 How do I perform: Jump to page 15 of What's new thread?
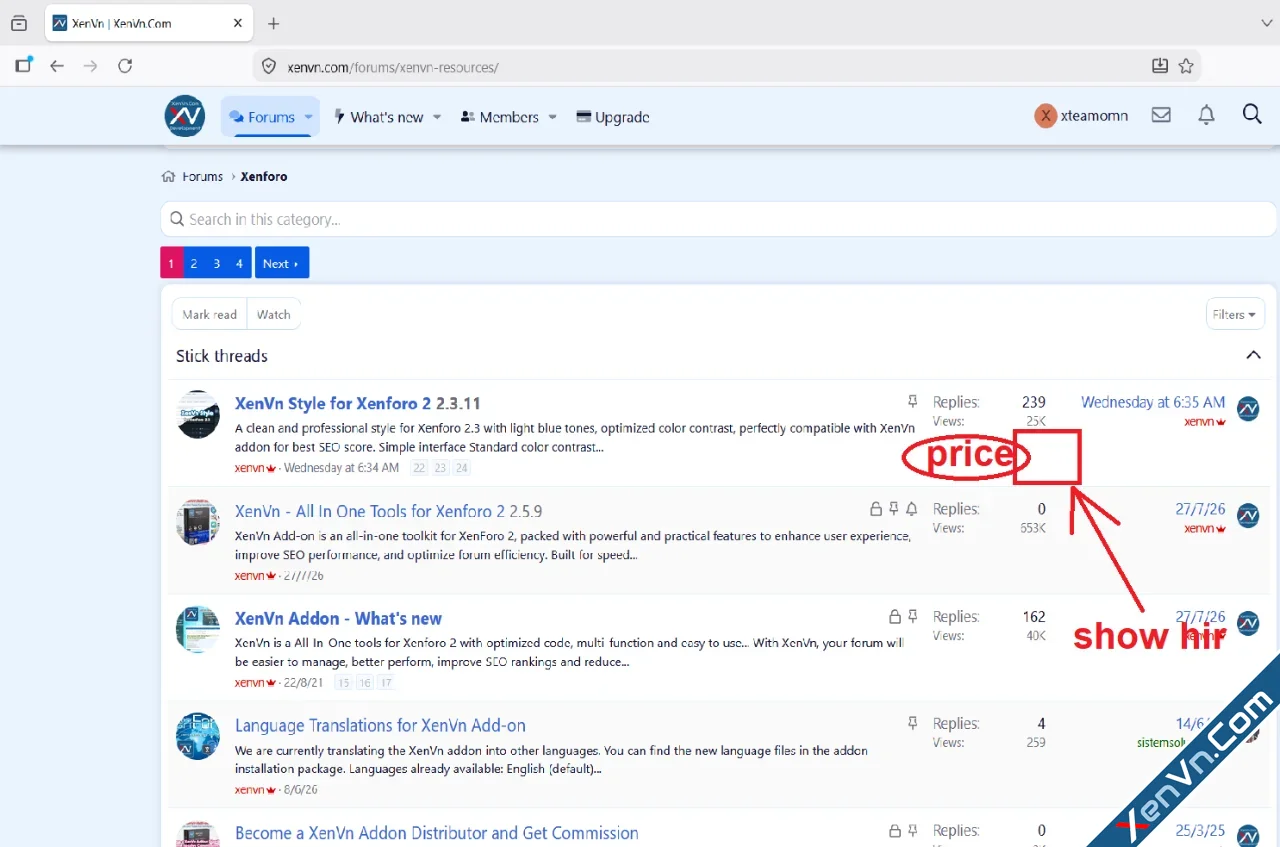[x=344, y=683]
